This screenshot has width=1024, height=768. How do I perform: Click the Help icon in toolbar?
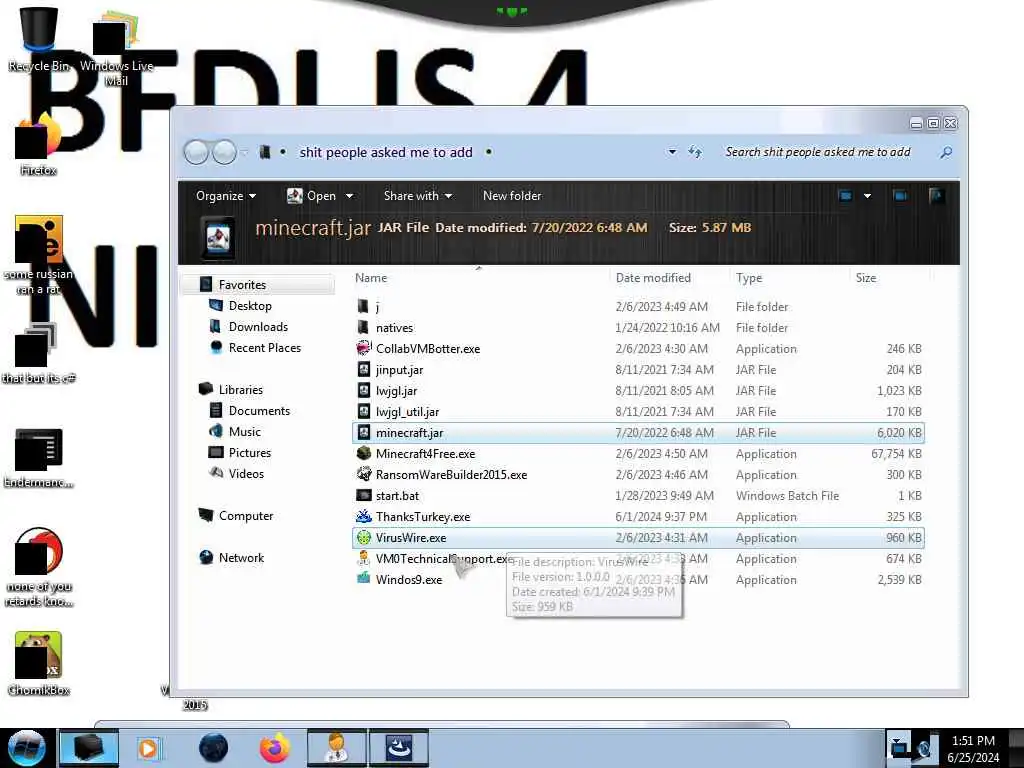936,196
